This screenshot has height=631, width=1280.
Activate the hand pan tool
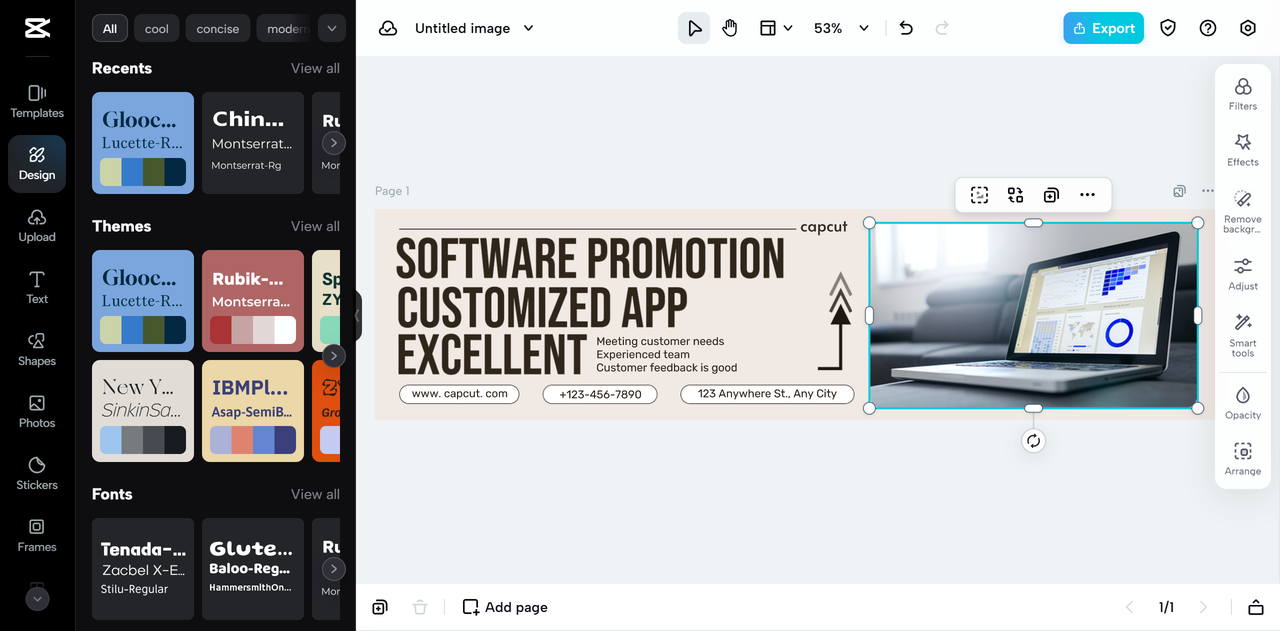[x=730, y=28]
